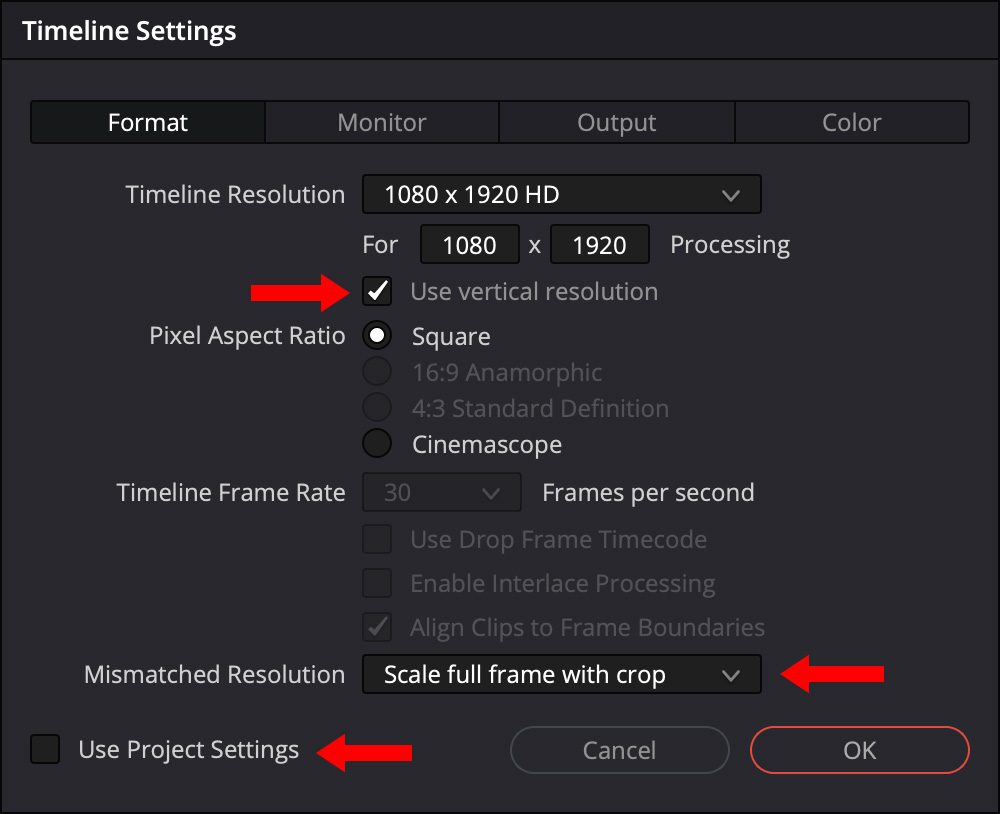Confirm settings with the OK button
1000x814 pixels.
[x=859, y=750]
